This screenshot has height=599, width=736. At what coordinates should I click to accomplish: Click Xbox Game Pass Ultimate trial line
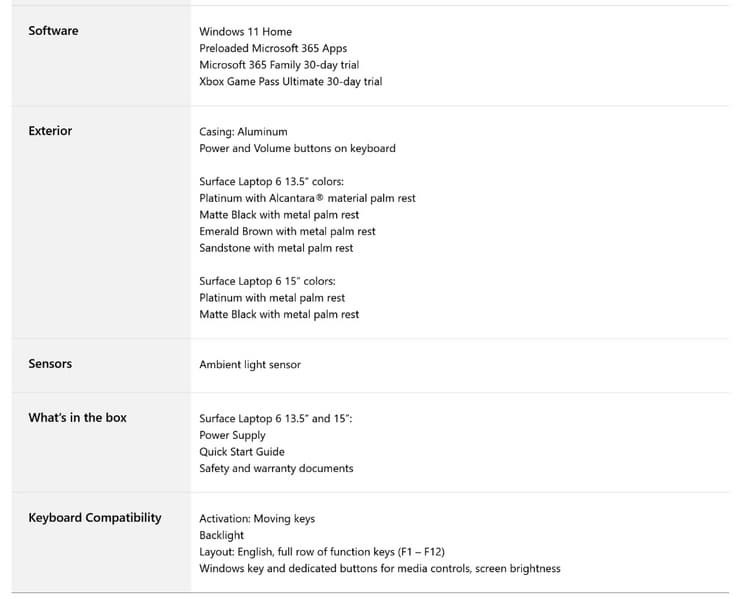point(290,82)
